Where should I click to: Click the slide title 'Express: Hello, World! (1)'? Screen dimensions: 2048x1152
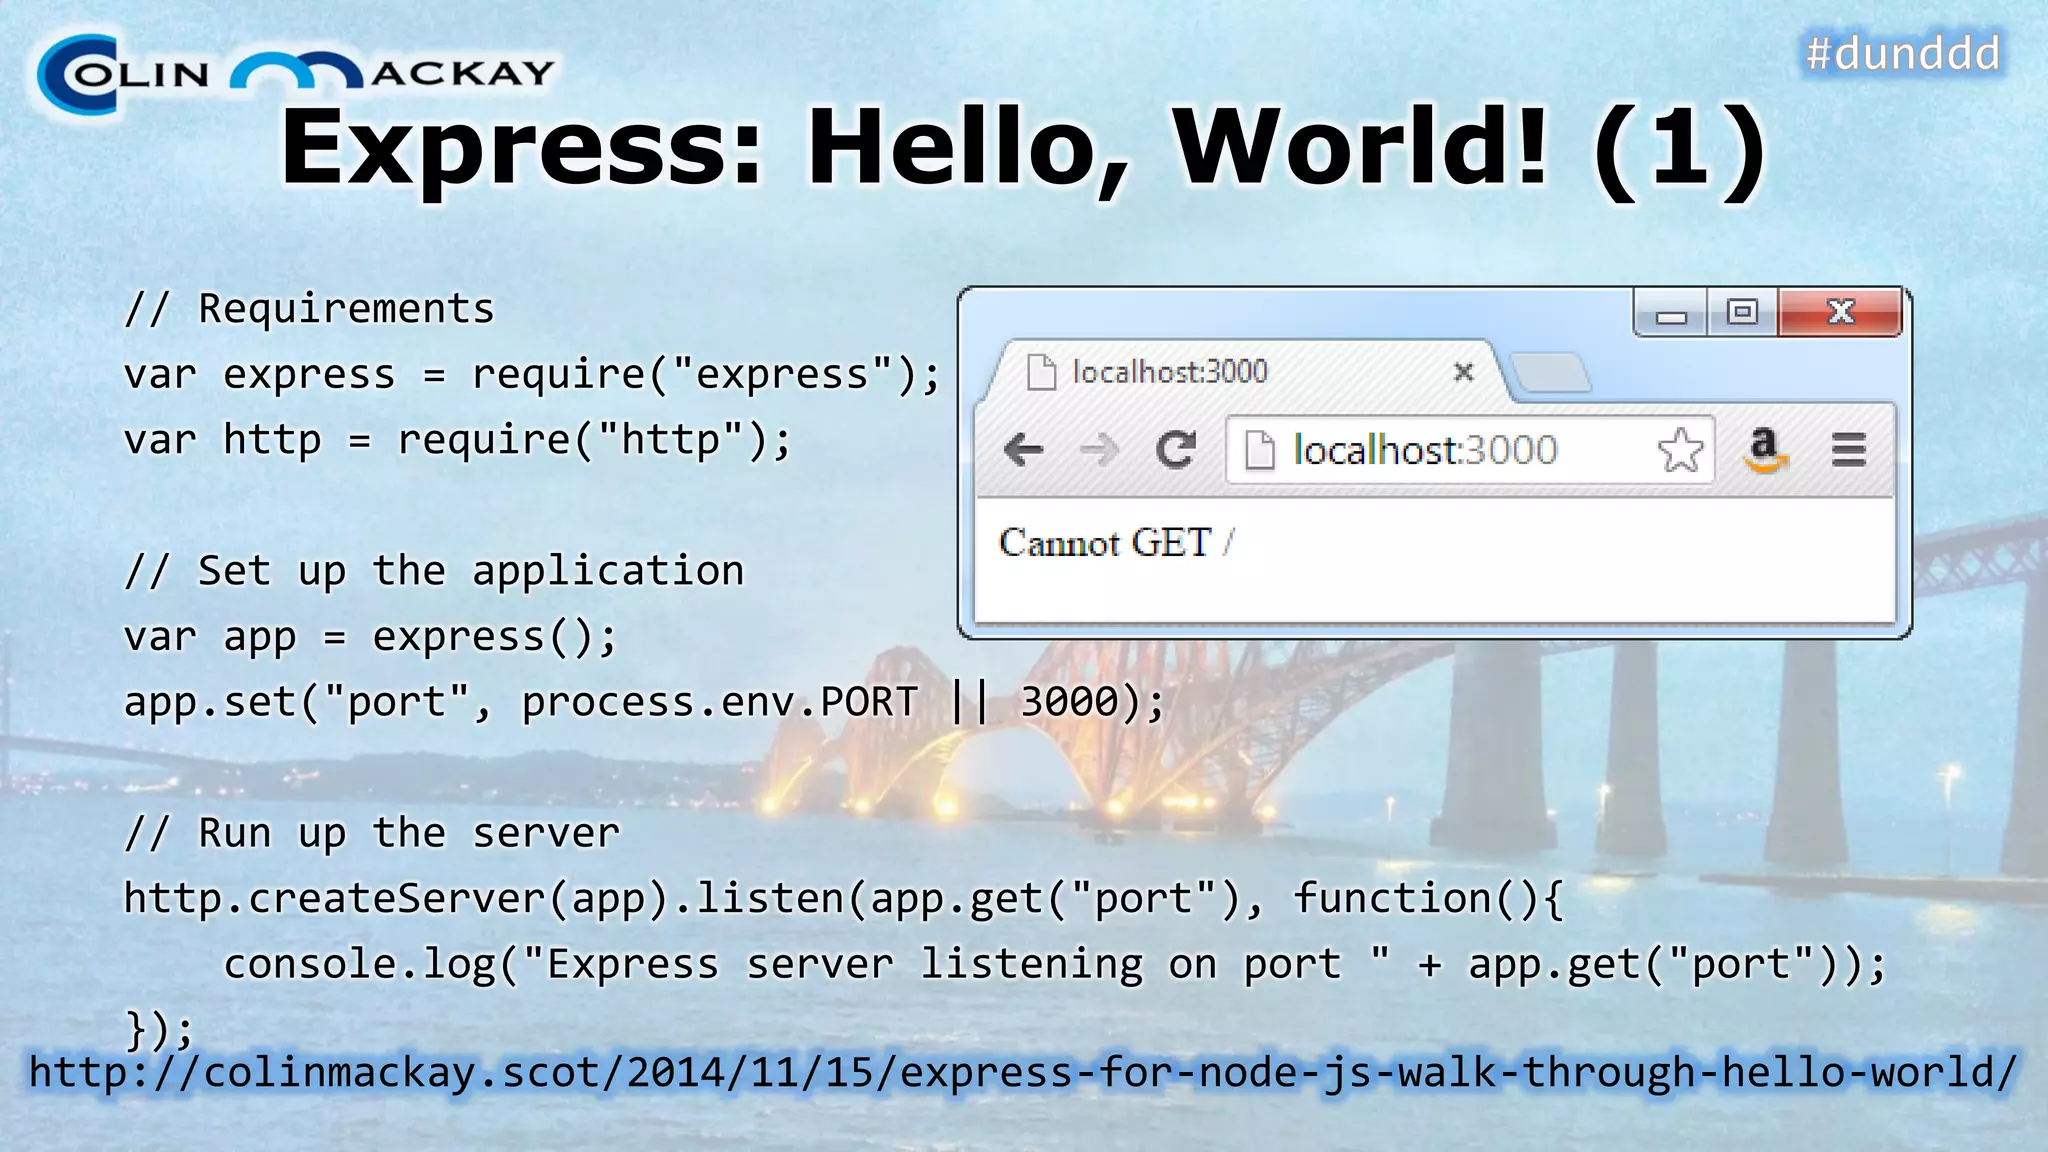point(1023,148)
